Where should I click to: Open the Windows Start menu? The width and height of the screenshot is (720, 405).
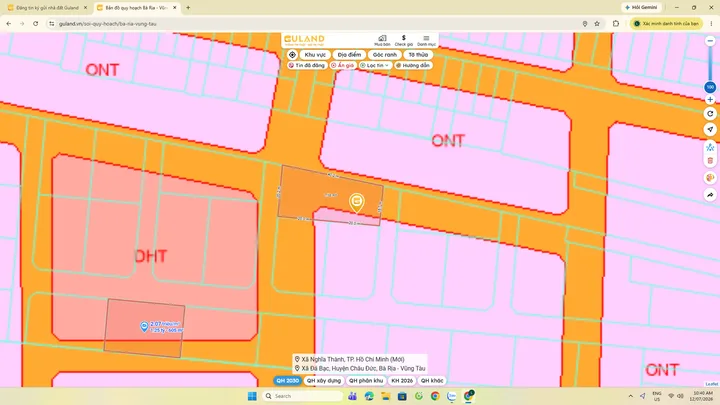pyautogui.click(x=252, y=396)
